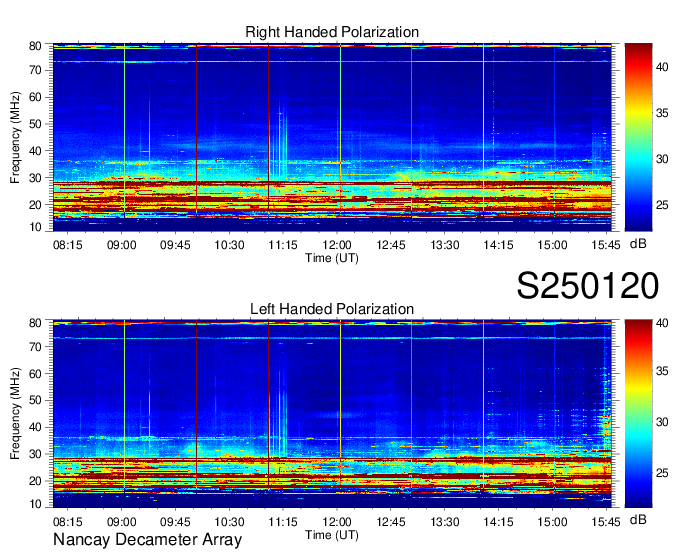680x552 pixels.
Task: Click the "dB" unit beside Right Handed colorbar
Action: click(x=638, y=244)
